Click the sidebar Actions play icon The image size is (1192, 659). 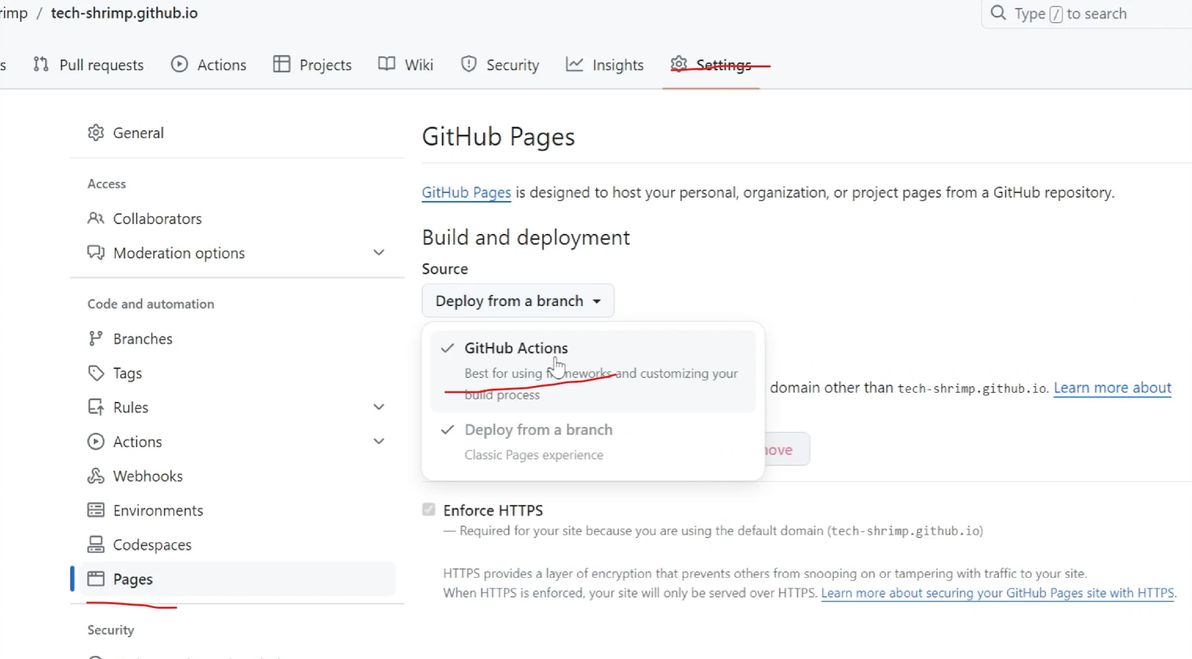pos(96,442)
